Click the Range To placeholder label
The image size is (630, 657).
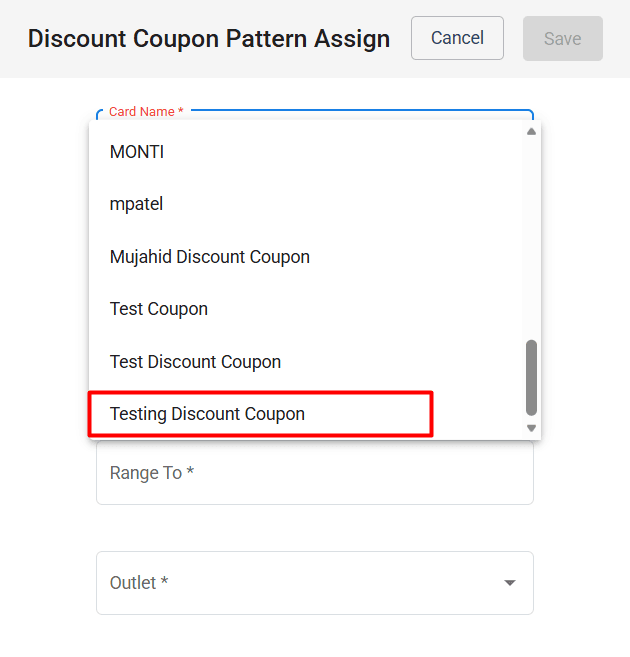pyautogui.click(x=151, y=473)
